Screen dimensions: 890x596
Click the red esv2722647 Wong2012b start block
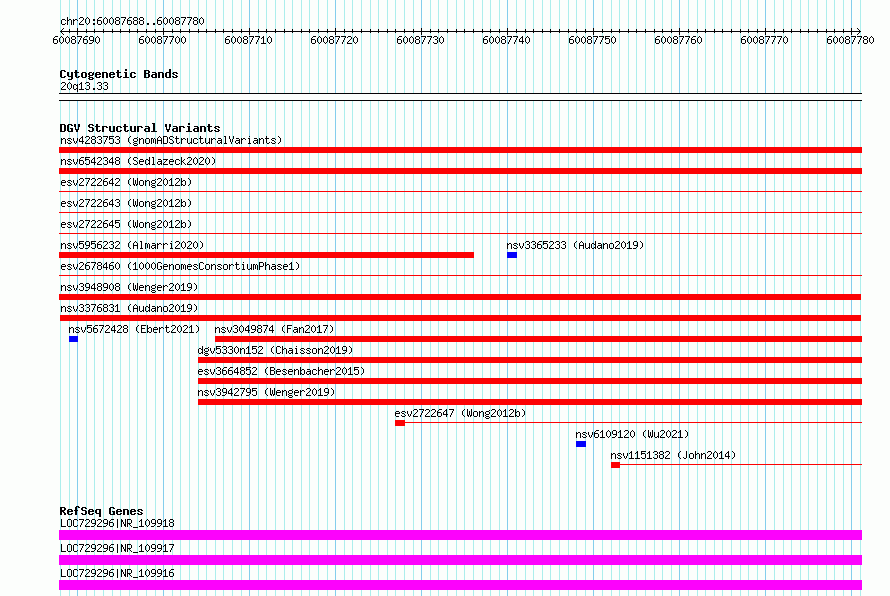tap(400, 423)
